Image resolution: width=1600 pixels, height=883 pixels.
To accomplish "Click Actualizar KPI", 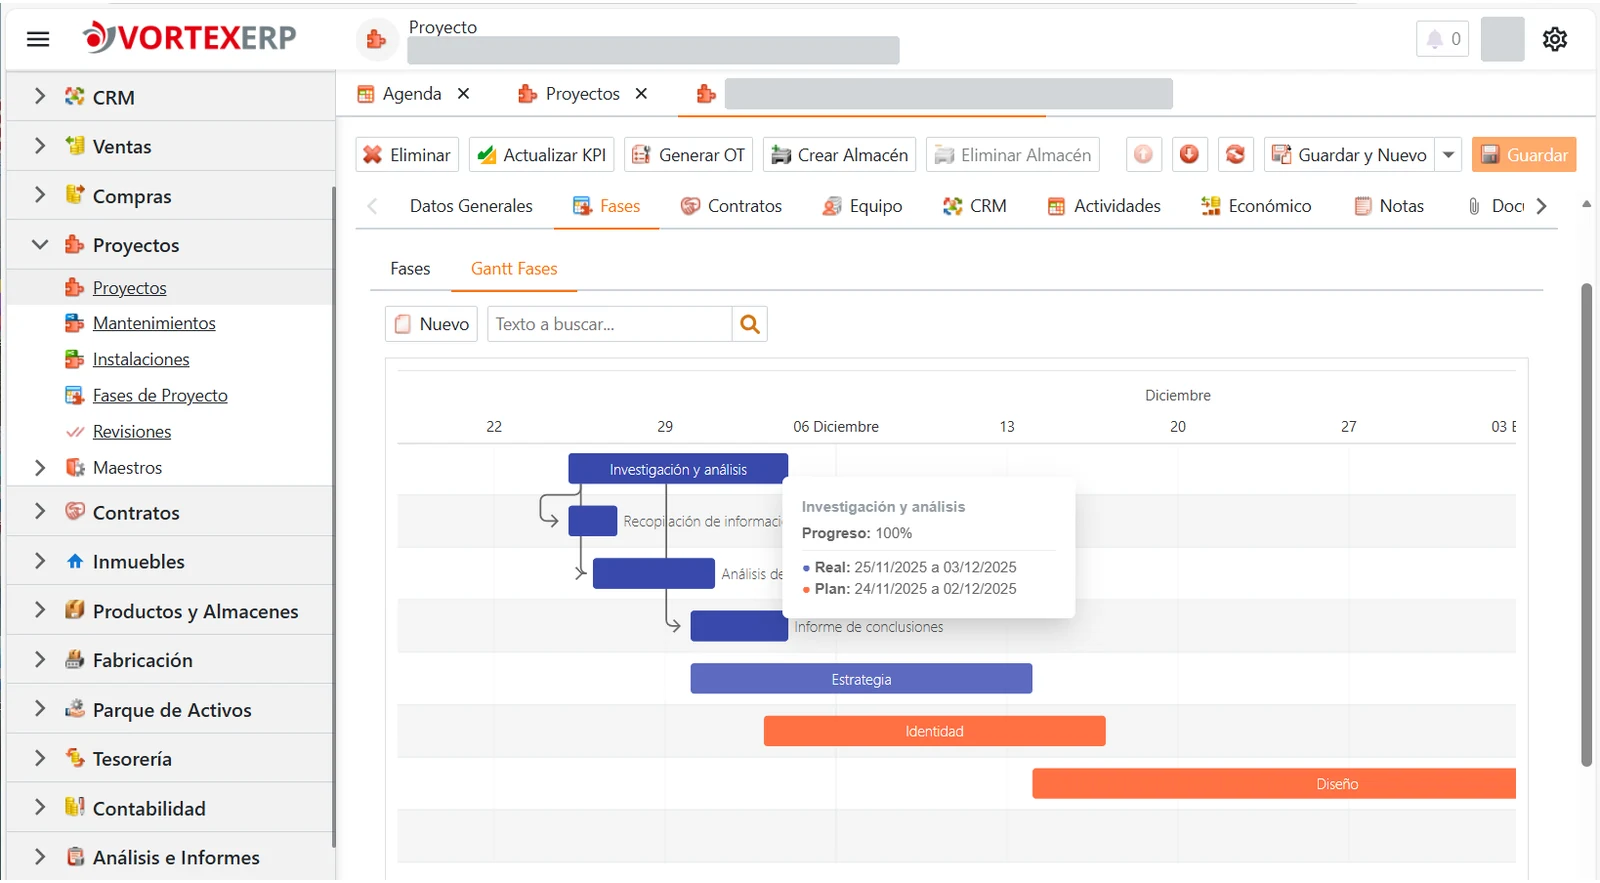I will click(542, 155).
